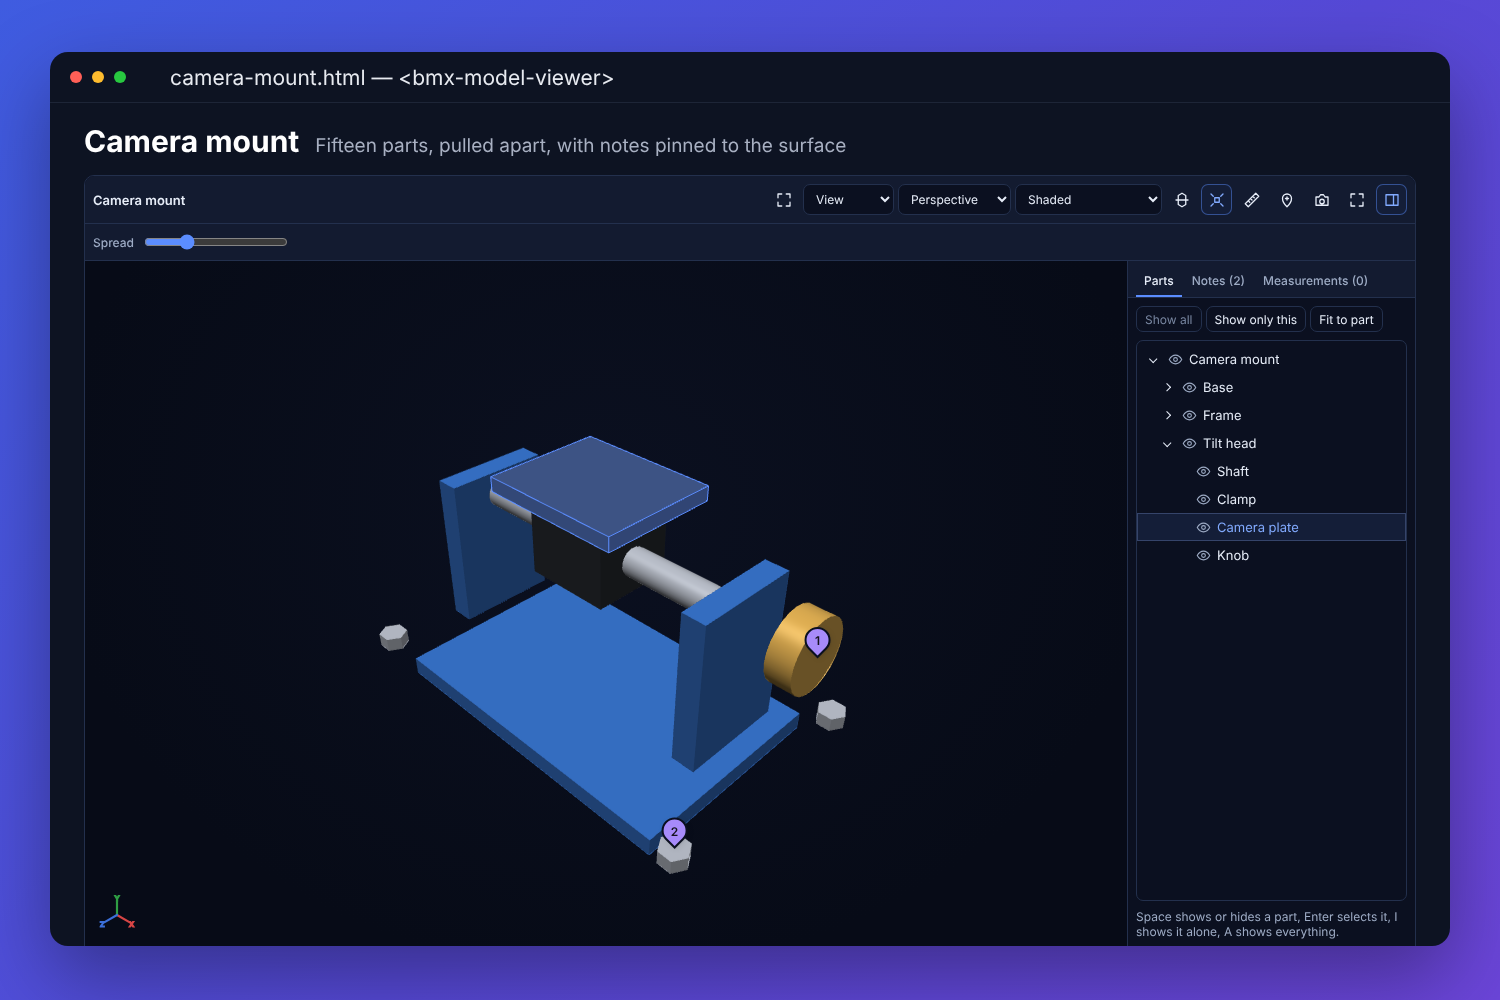Toggle visibility of the Knob part
Screen dimensions: 1500x1000
click(x=1203, y=556)
